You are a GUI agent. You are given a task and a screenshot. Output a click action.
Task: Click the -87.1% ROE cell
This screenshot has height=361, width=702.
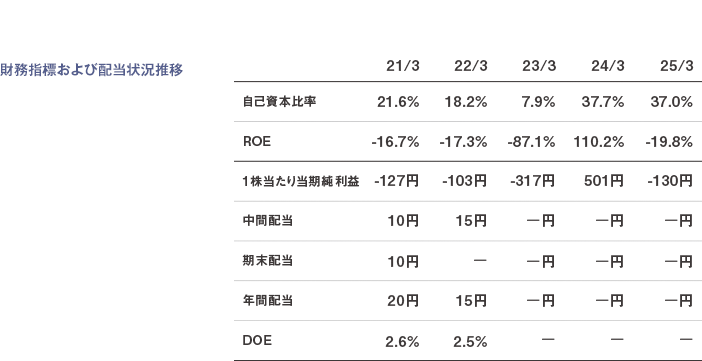531,142
